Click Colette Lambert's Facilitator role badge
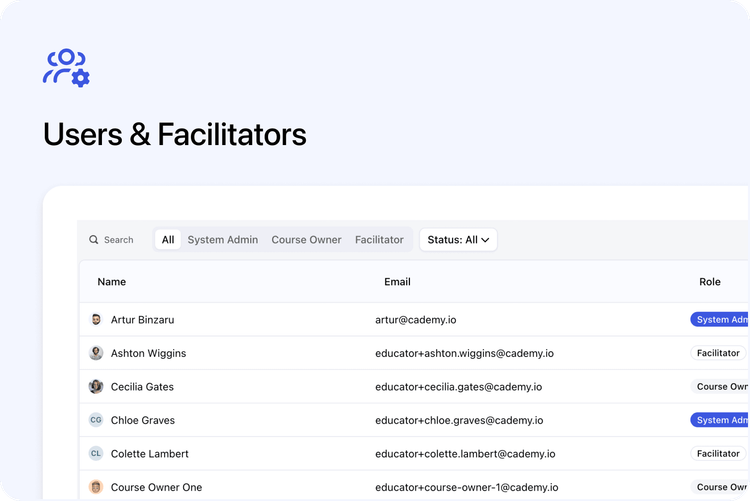 click(x=718, y=454)
